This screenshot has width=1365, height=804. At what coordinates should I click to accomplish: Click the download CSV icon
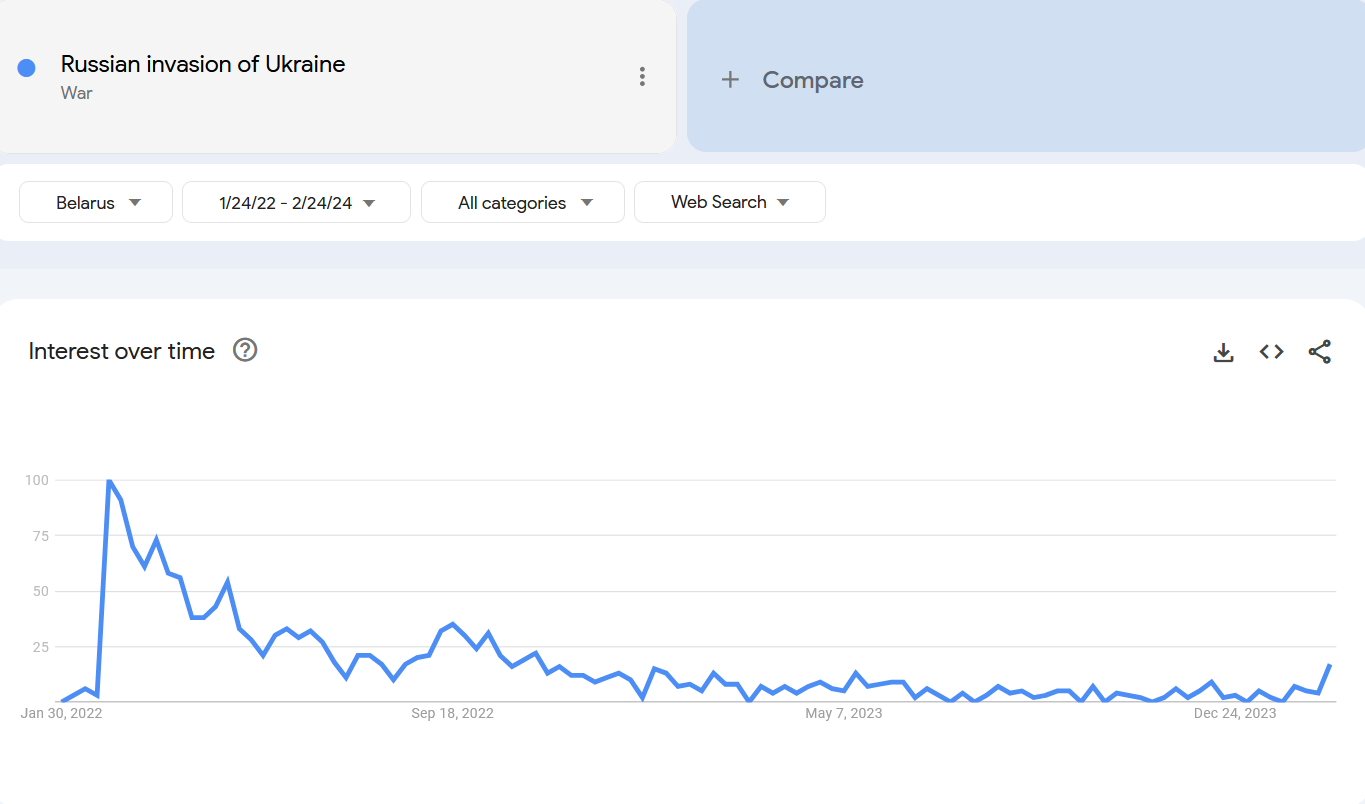point(1223,352)
